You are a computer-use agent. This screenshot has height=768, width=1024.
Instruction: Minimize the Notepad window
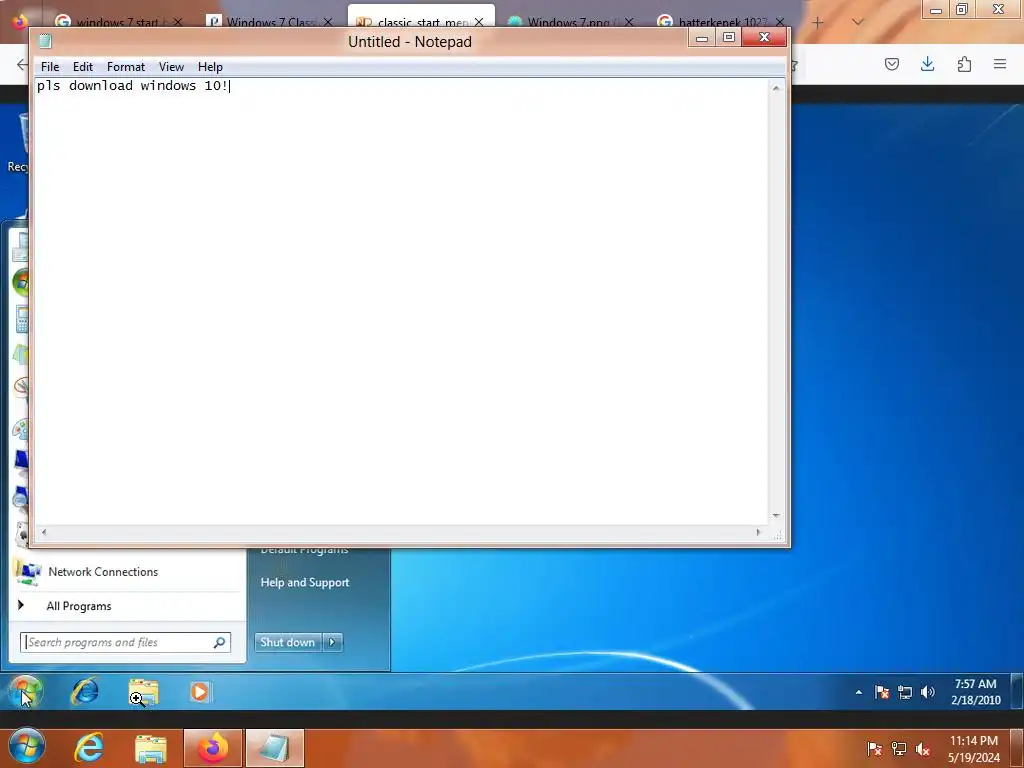click(702, 38)
